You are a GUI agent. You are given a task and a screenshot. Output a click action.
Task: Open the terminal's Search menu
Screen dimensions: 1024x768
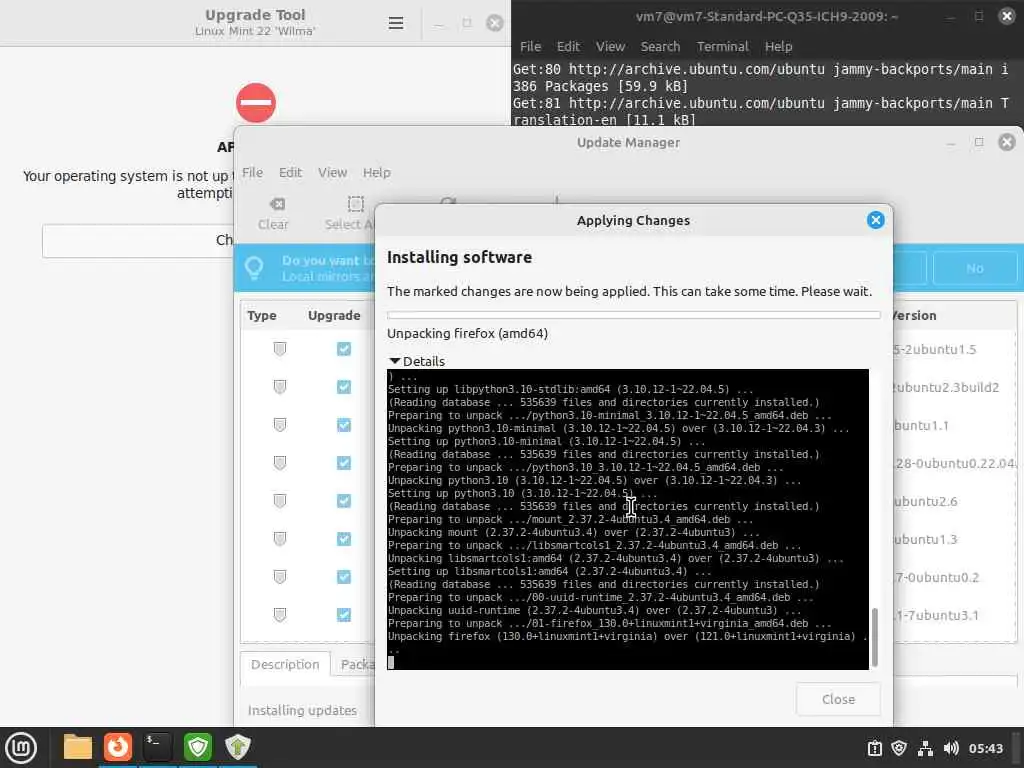[x=660, y=46]
